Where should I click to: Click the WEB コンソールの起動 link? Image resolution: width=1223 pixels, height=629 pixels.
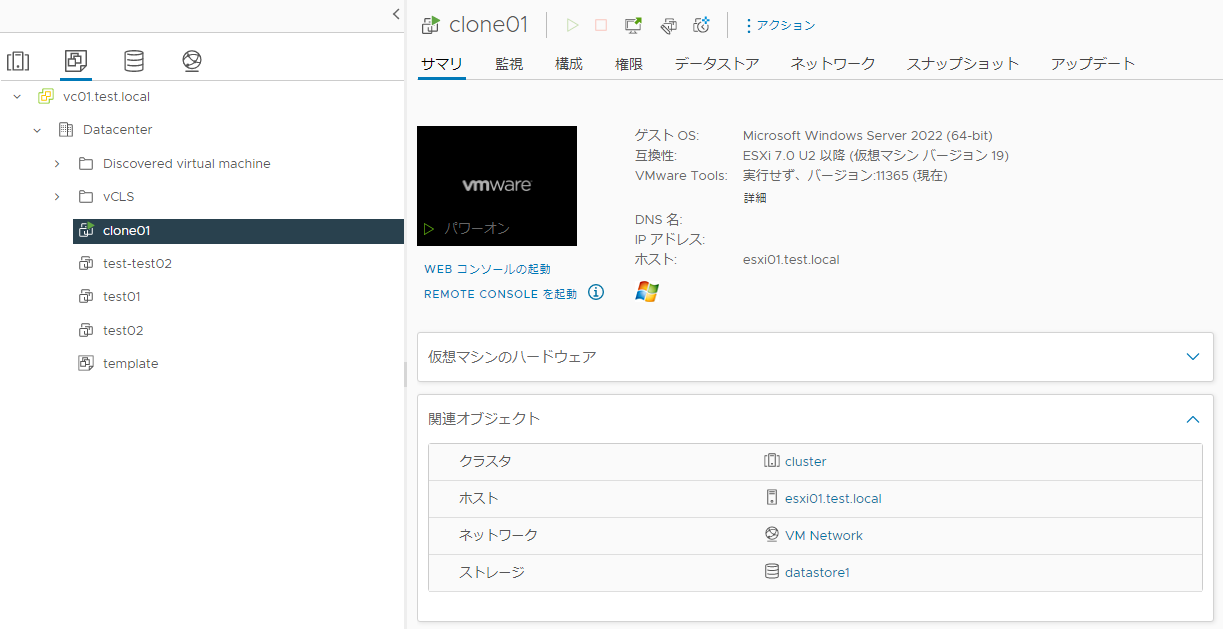click(487, 269)
